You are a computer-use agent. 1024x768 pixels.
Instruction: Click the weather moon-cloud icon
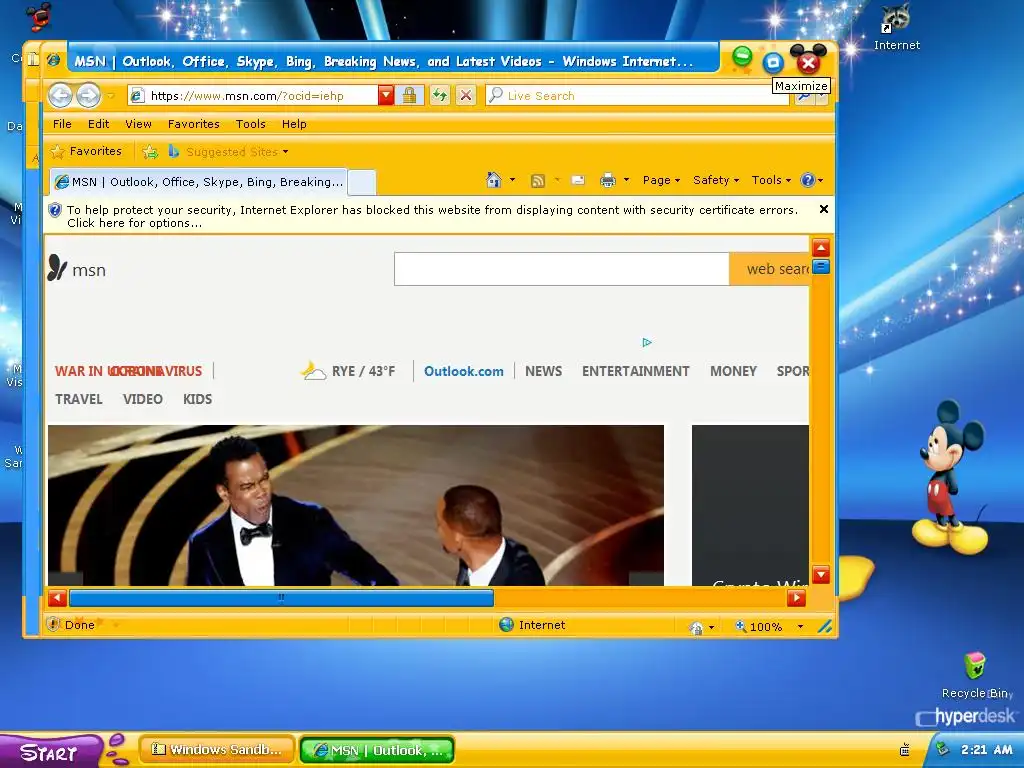[313, 371]
